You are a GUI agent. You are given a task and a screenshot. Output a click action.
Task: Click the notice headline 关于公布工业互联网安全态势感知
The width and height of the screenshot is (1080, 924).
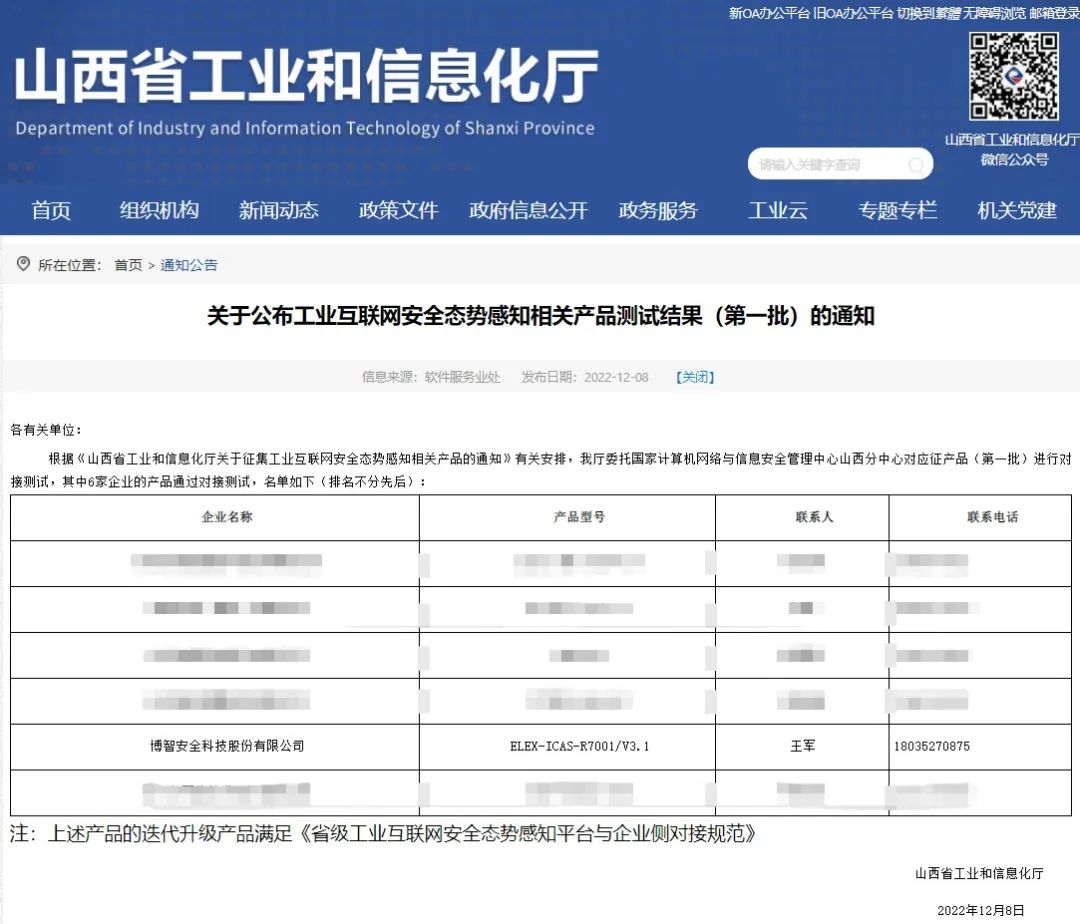click(541, 316)
